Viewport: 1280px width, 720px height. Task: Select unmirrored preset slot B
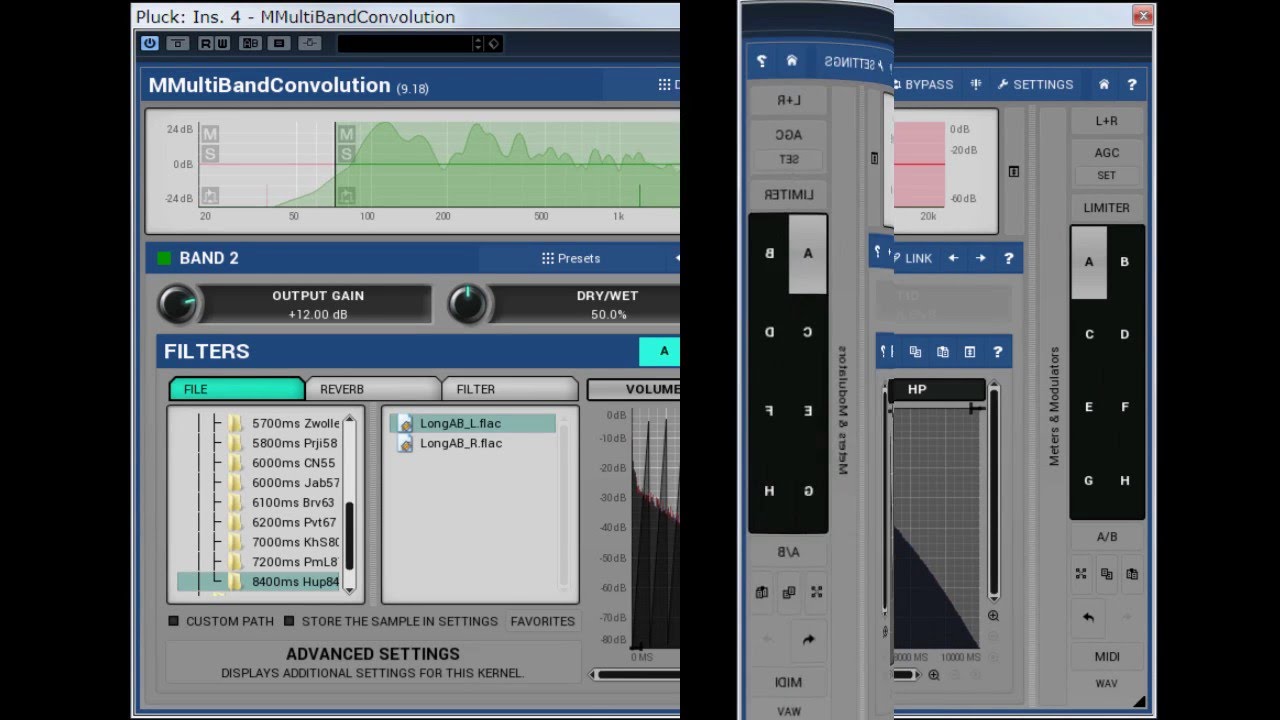tap(1125, 262)
